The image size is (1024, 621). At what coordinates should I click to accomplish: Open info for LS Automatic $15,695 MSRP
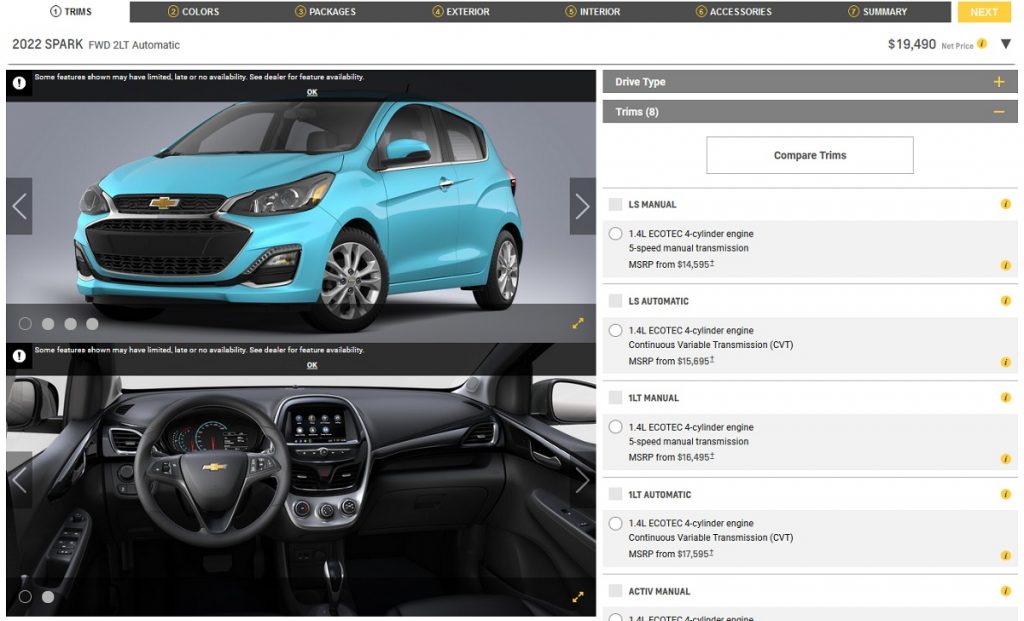[1006, 362]
